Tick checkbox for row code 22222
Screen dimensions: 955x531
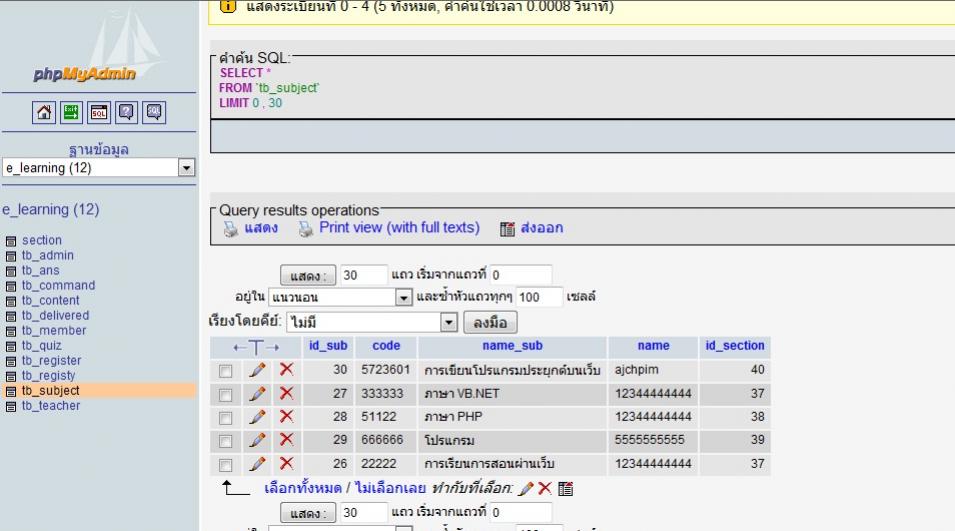coord(225,465)
